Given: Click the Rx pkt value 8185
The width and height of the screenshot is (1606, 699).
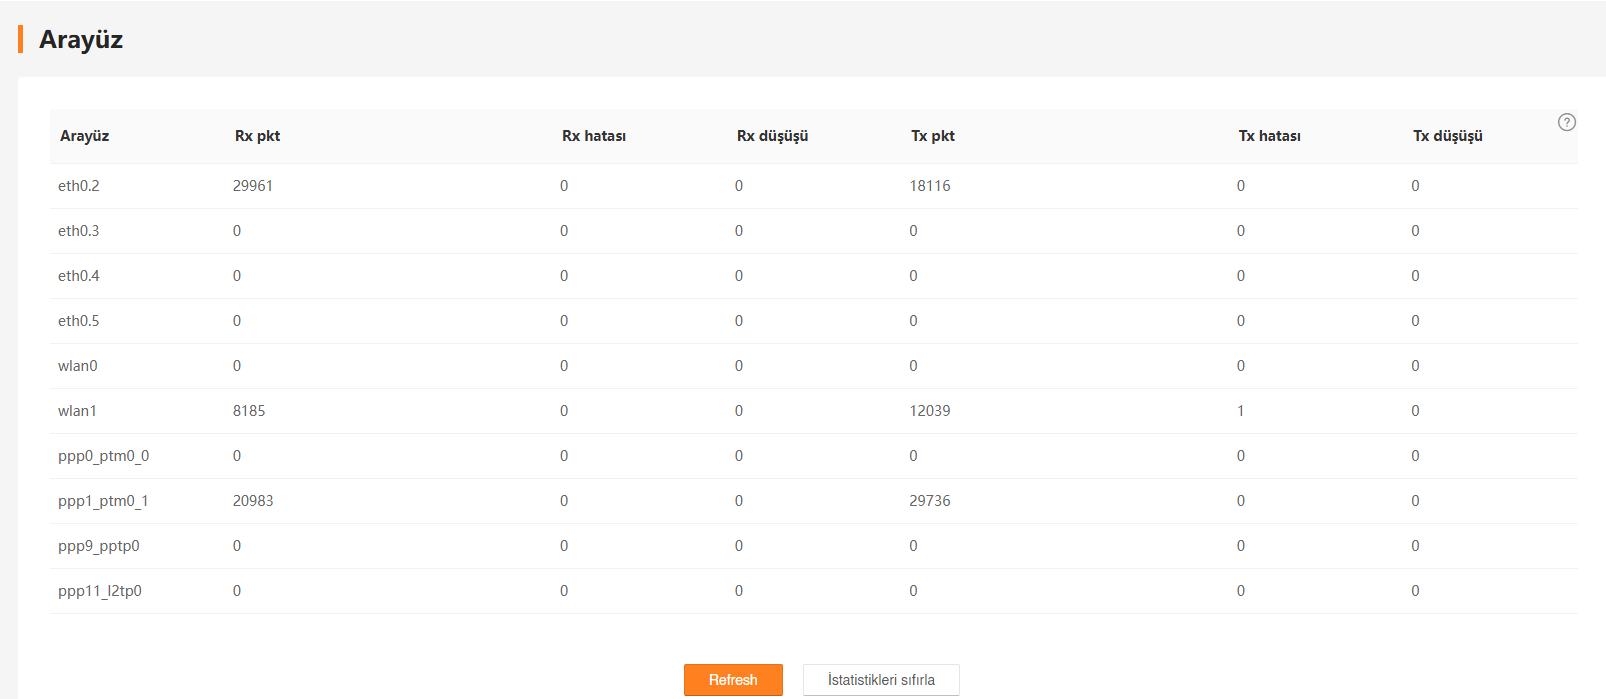Looking at the screenshot, I should point(249,411).
